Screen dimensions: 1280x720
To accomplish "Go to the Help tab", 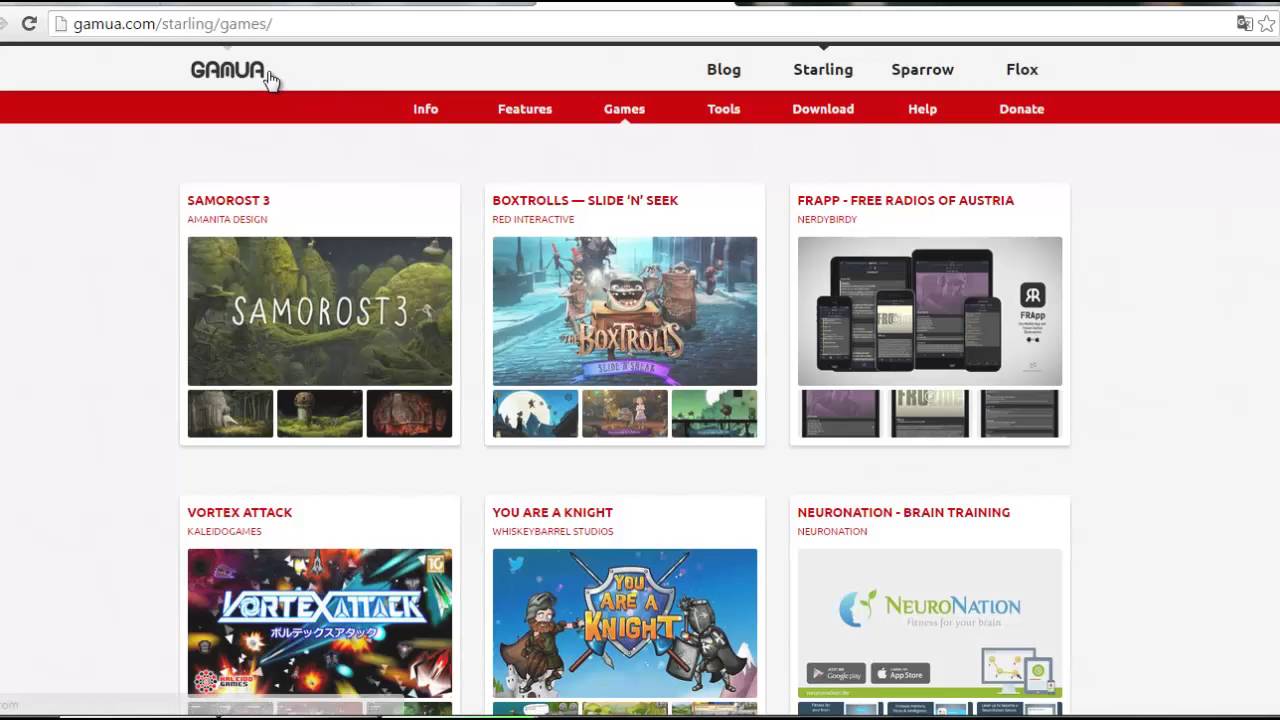I will [922, 109].
